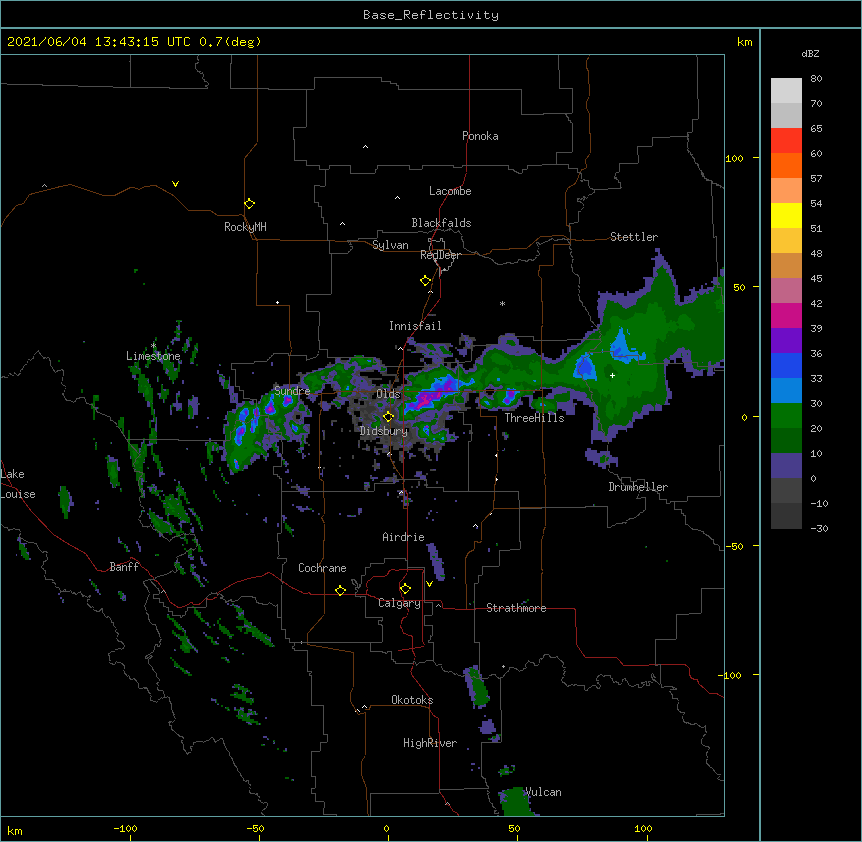The height and width of the screenshot is (842, 862).
Task: Click the RockyMH label
Action: tap(245, 227)
